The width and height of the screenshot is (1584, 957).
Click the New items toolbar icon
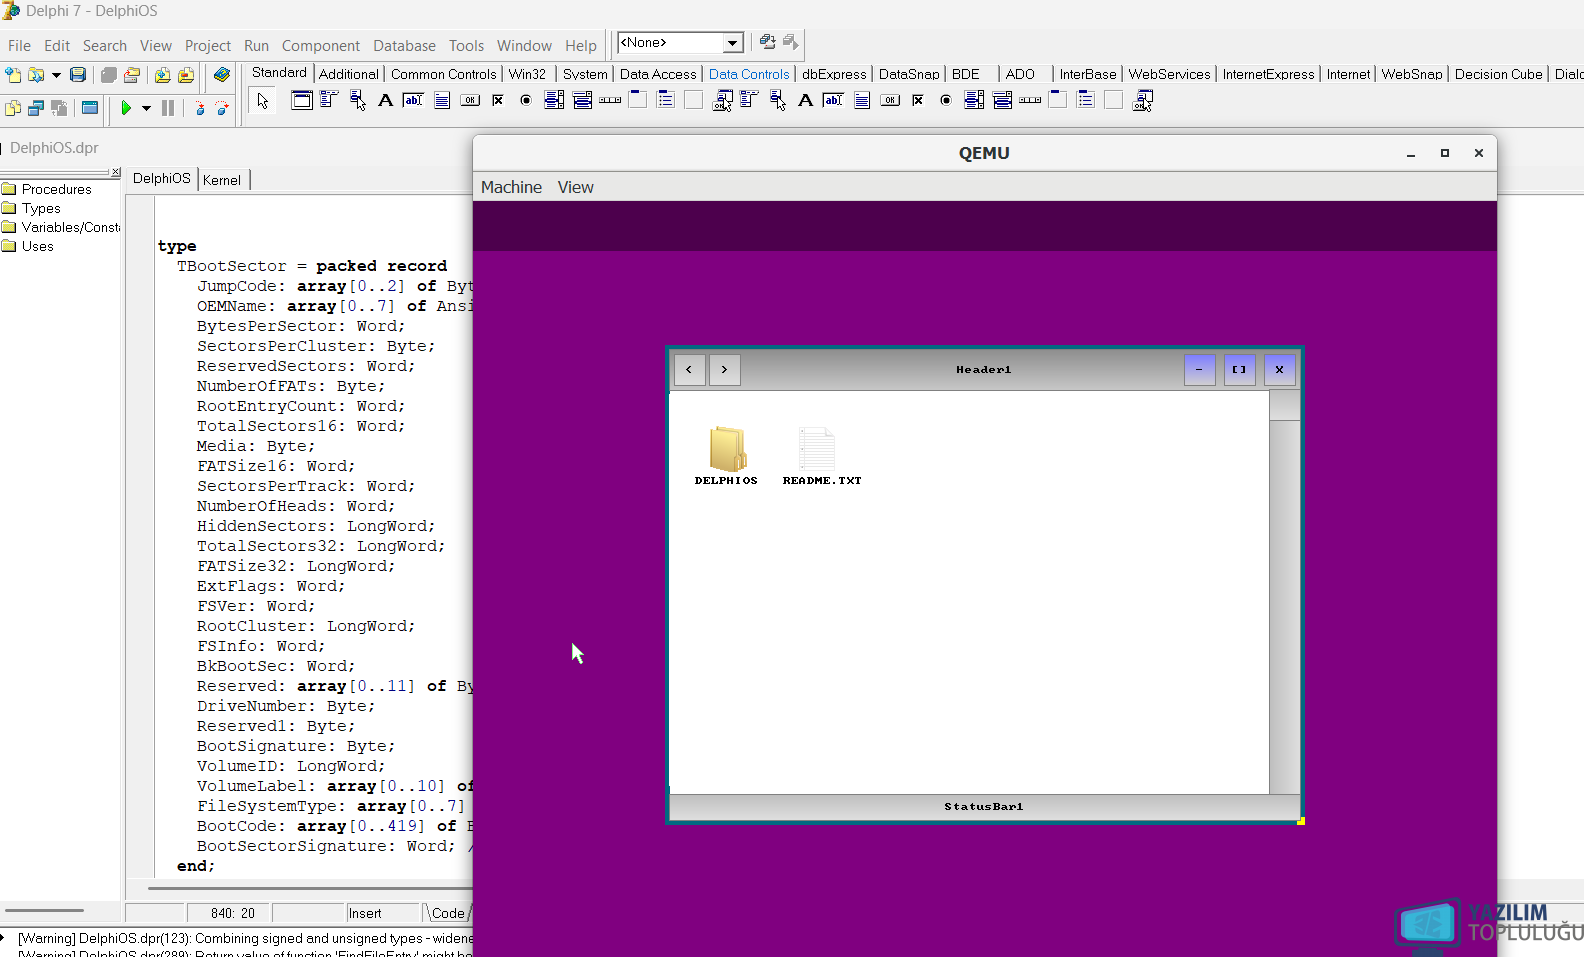tap(13, 75)
